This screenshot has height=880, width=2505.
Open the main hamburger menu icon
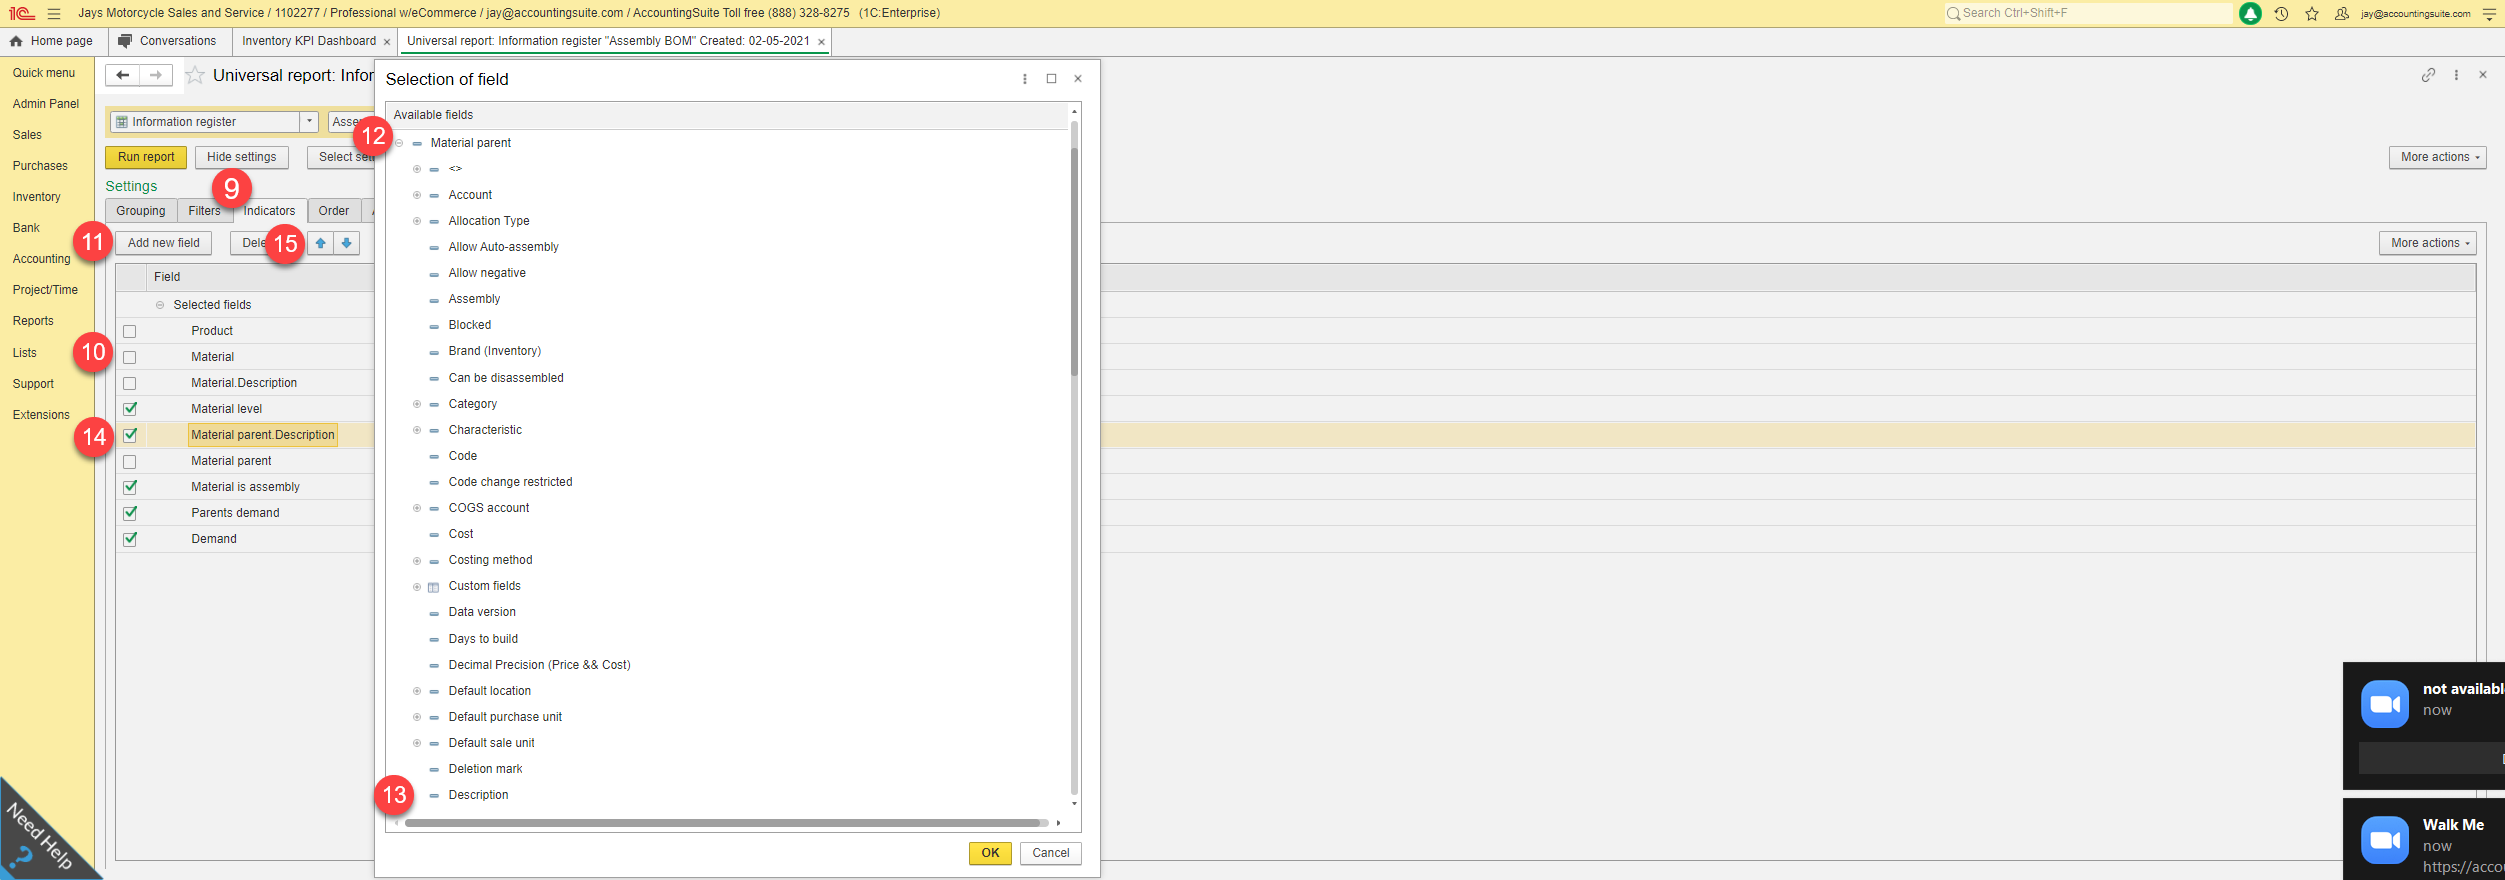tap(54, 14)
